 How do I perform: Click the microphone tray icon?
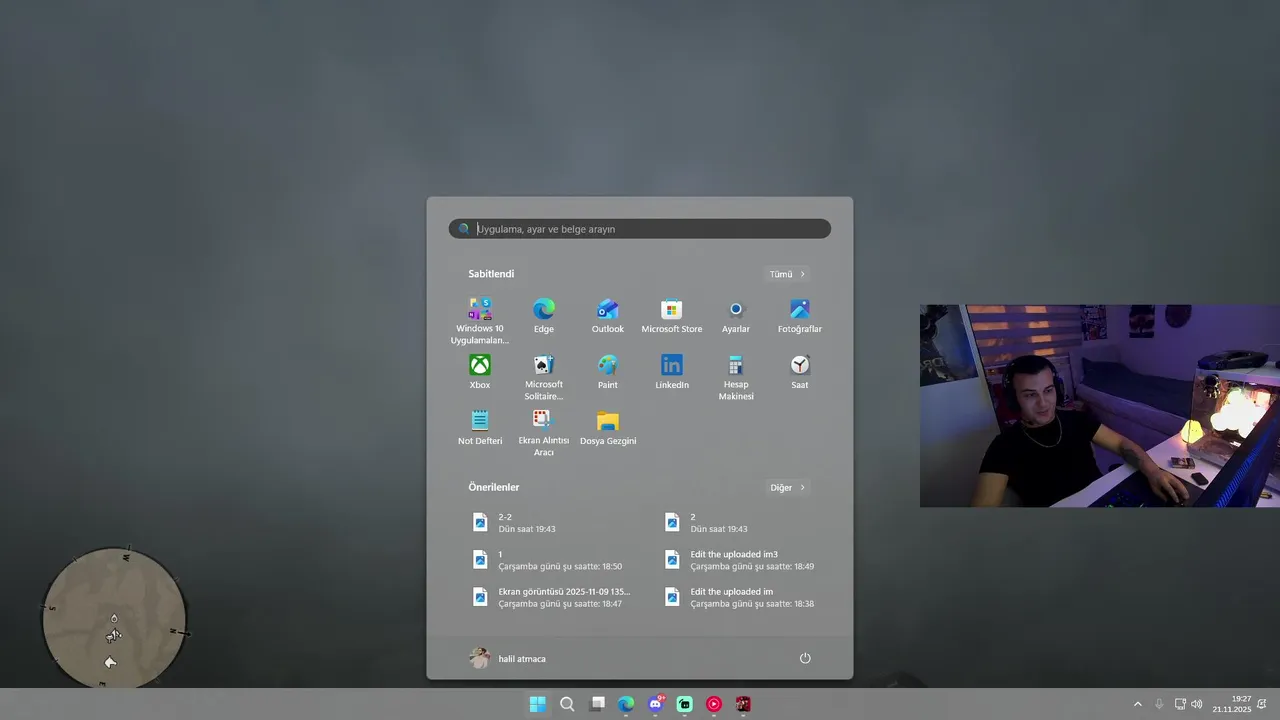click(1159, 704)
